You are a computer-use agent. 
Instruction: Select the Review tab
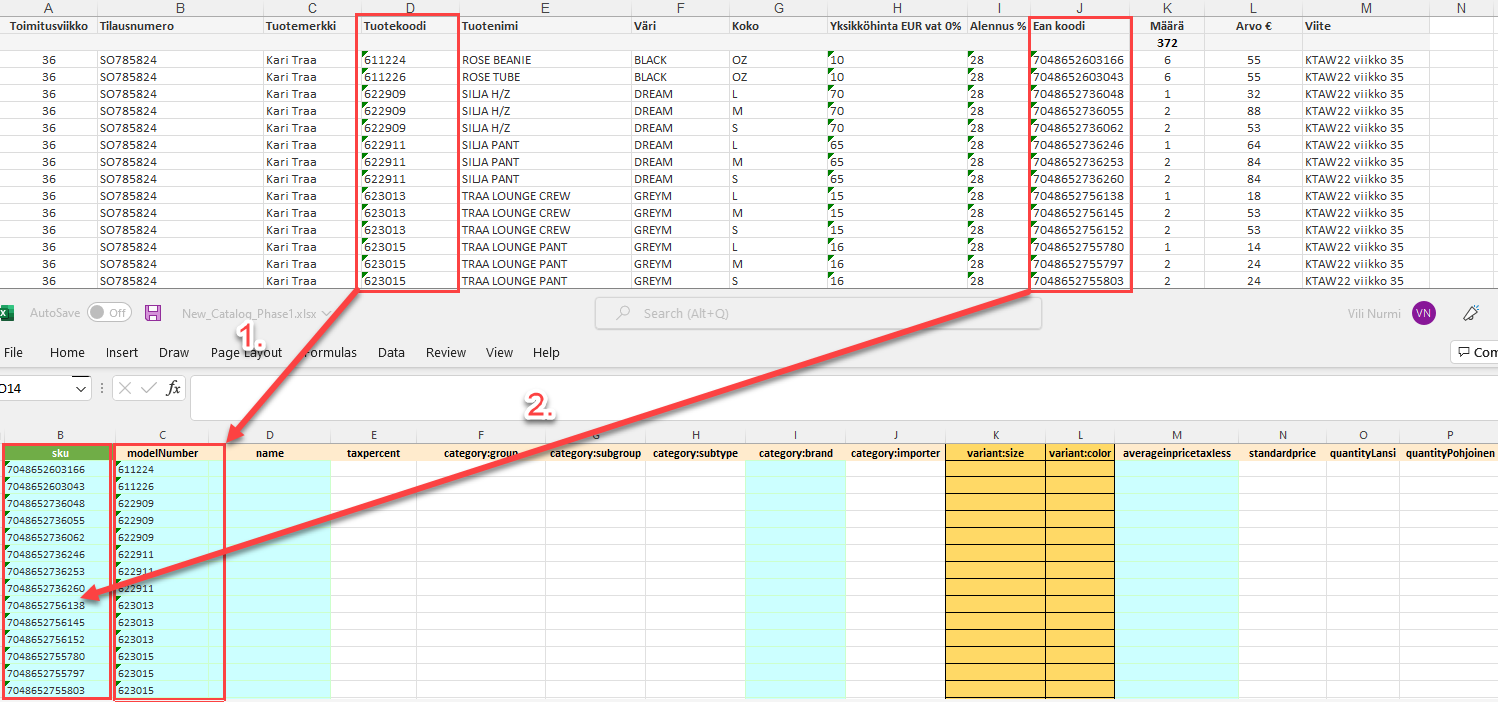pos(445,352)
